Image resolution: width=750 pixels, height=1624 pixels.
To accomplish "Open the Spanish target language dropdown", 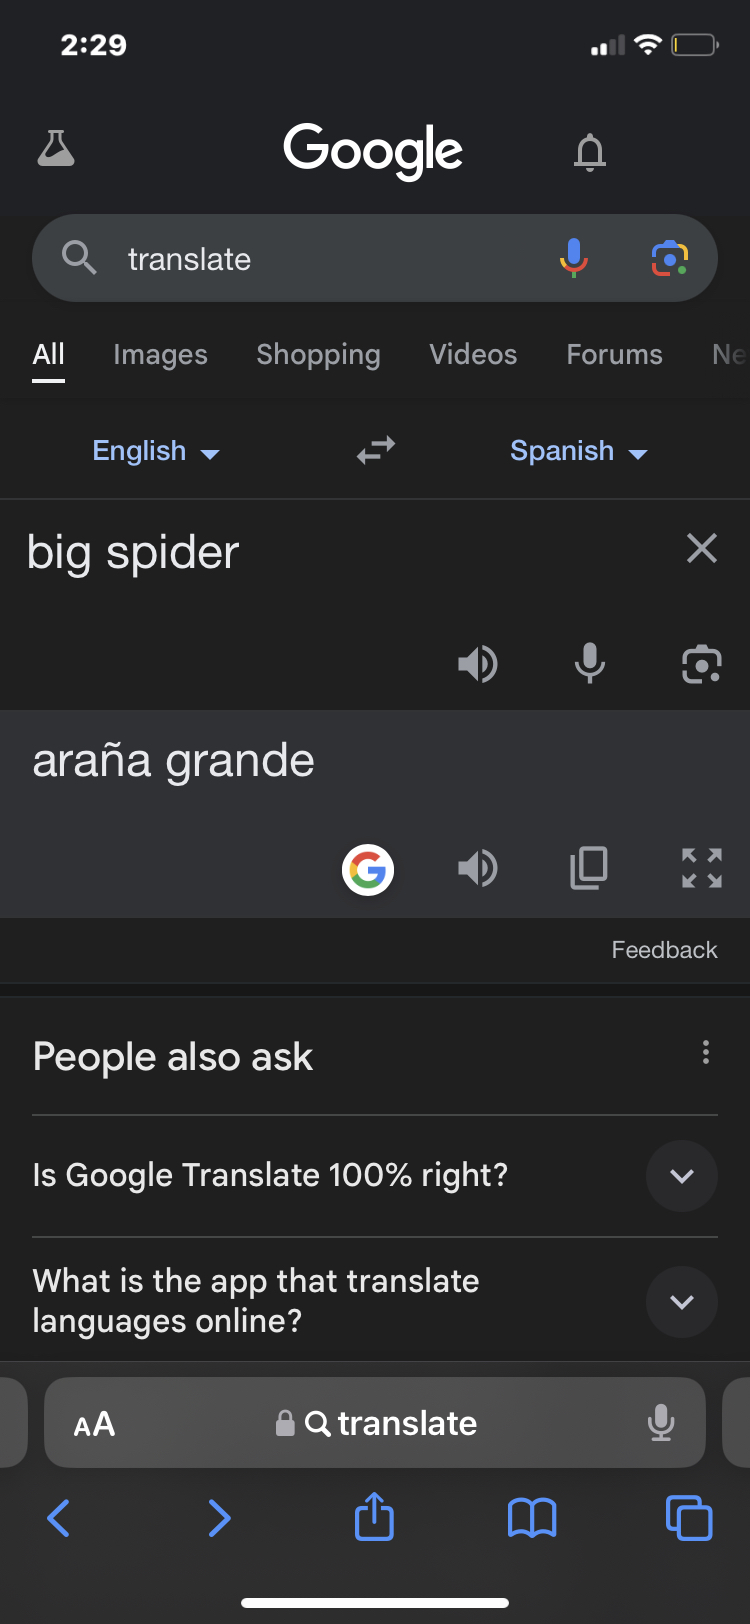I will pos(578,452).
